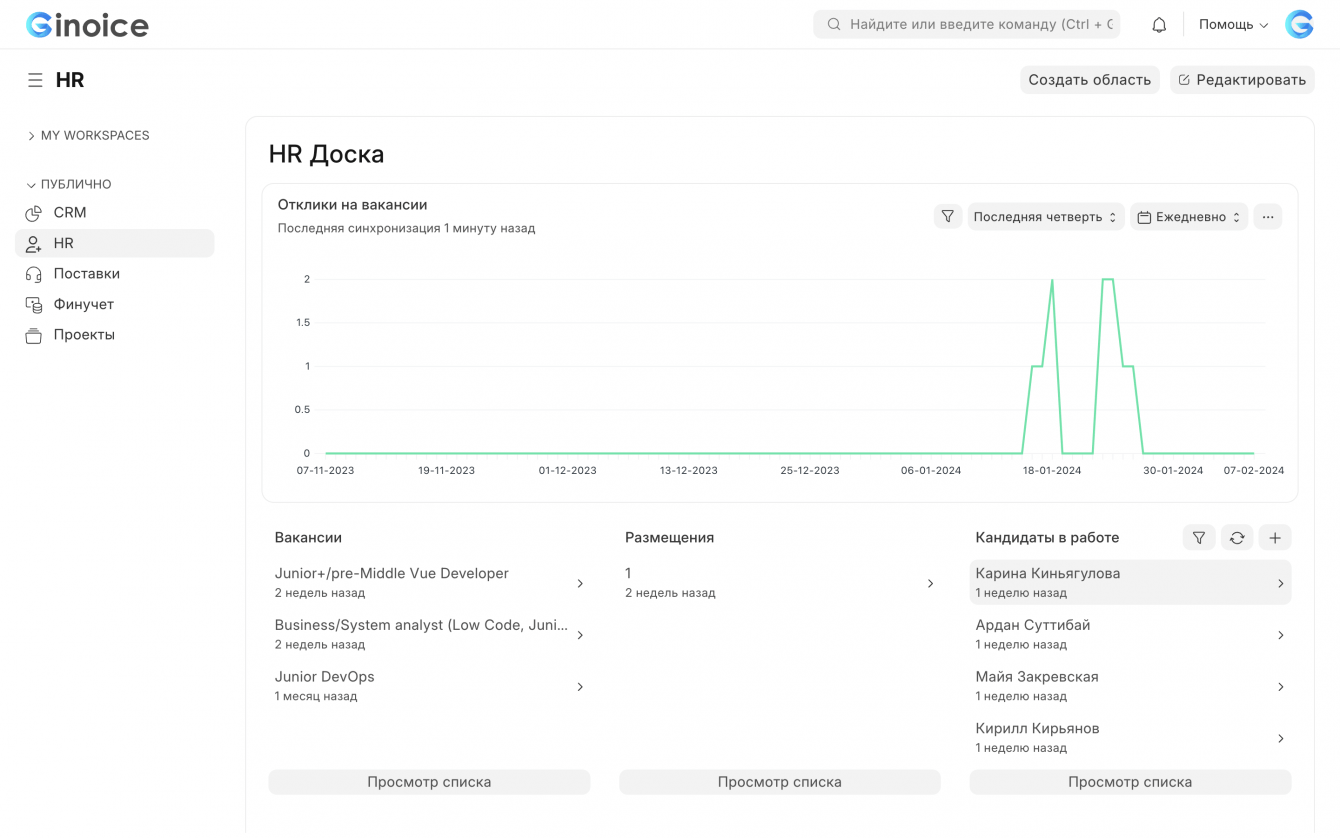Refresh the candidates in progress list
The image size is (1340, 838).
(x=1237, y=538)
